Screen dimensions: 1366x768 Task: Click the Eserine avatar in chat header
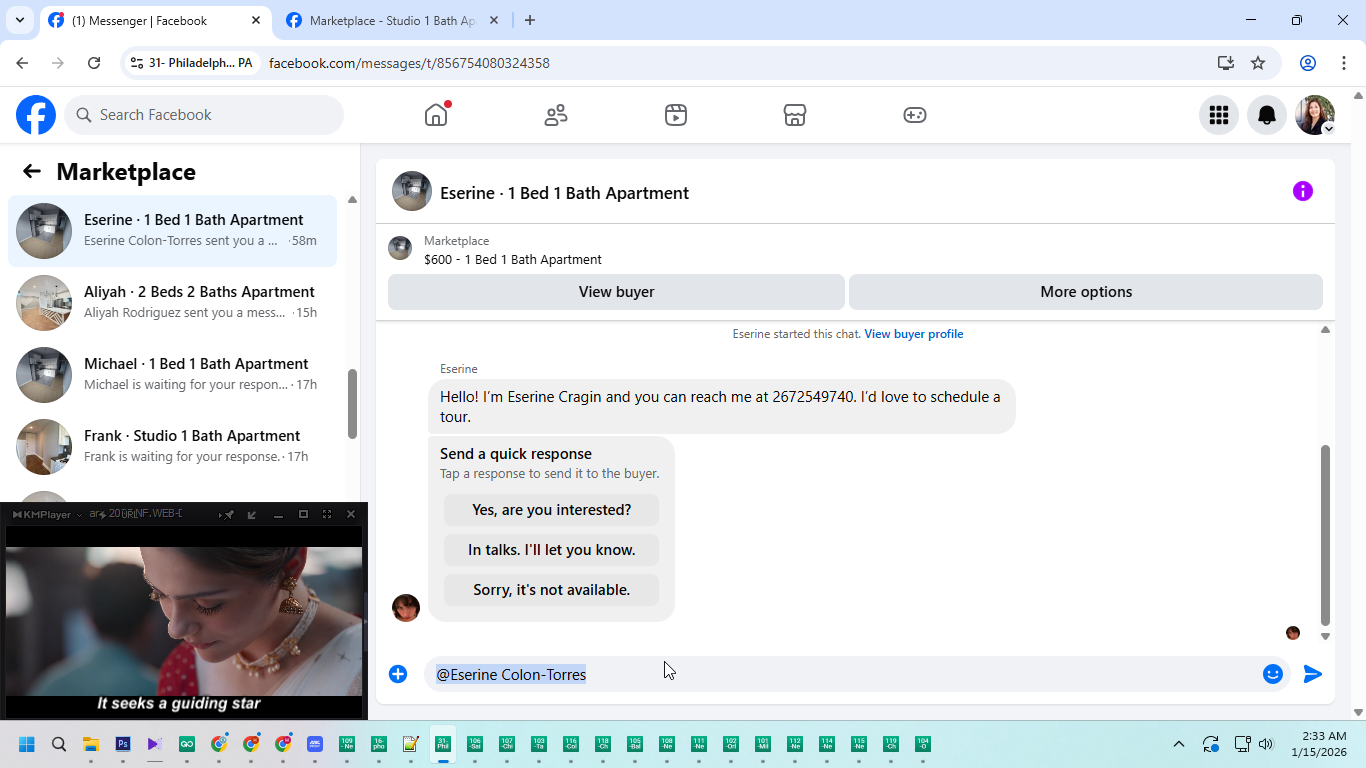click(412, 191)
